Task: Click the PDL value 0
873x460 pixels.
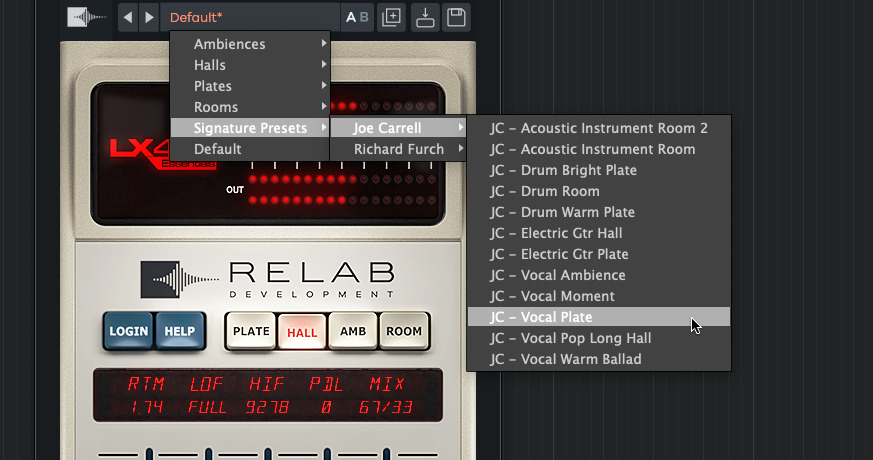Action: point(326,408)
